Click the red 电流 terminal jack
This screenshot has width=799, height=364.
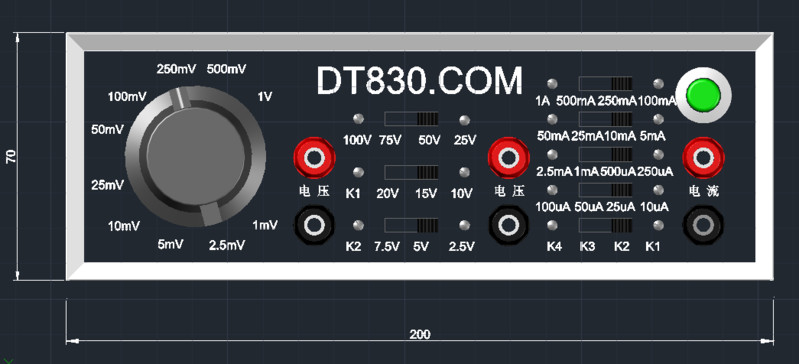click(x=703, y=158)
